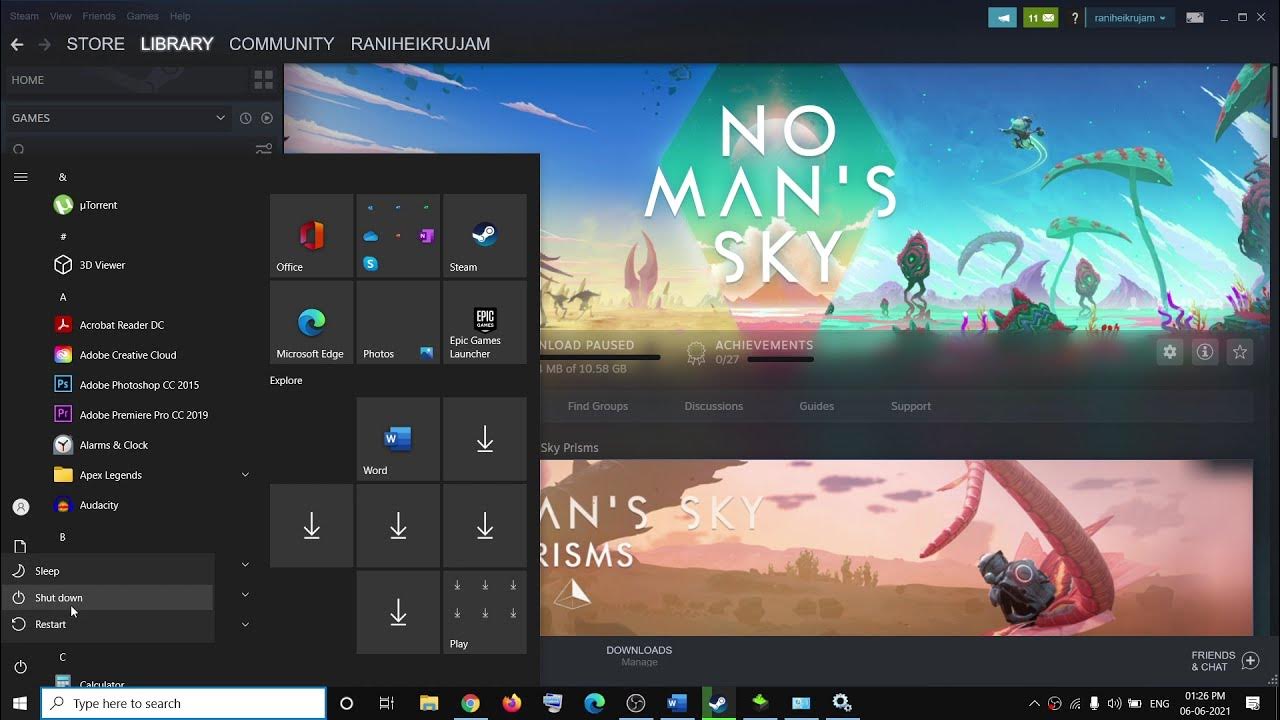Open the Play folder tile
Viewport: 1280px width, 720px height.
click(x=485, y=612)
